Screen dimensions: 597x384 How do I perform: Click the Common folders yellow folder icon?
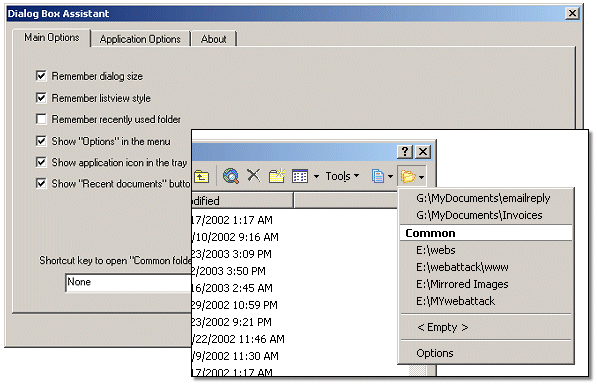[x=408, y=177]
